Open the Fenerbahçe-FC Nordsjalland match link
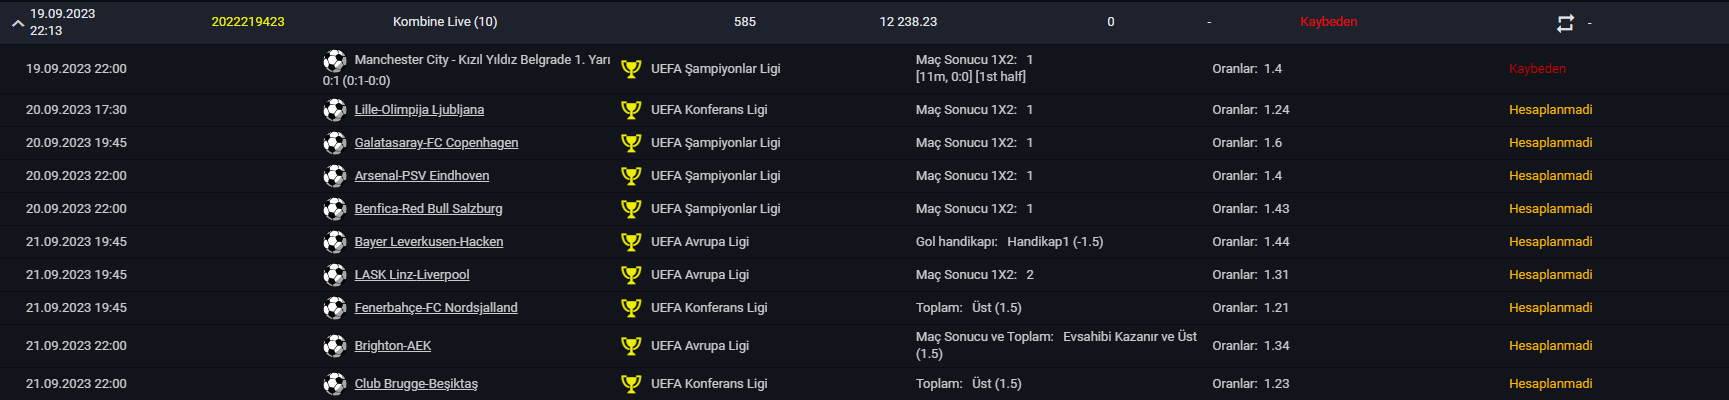1729x400 pixels. [436, 308]
